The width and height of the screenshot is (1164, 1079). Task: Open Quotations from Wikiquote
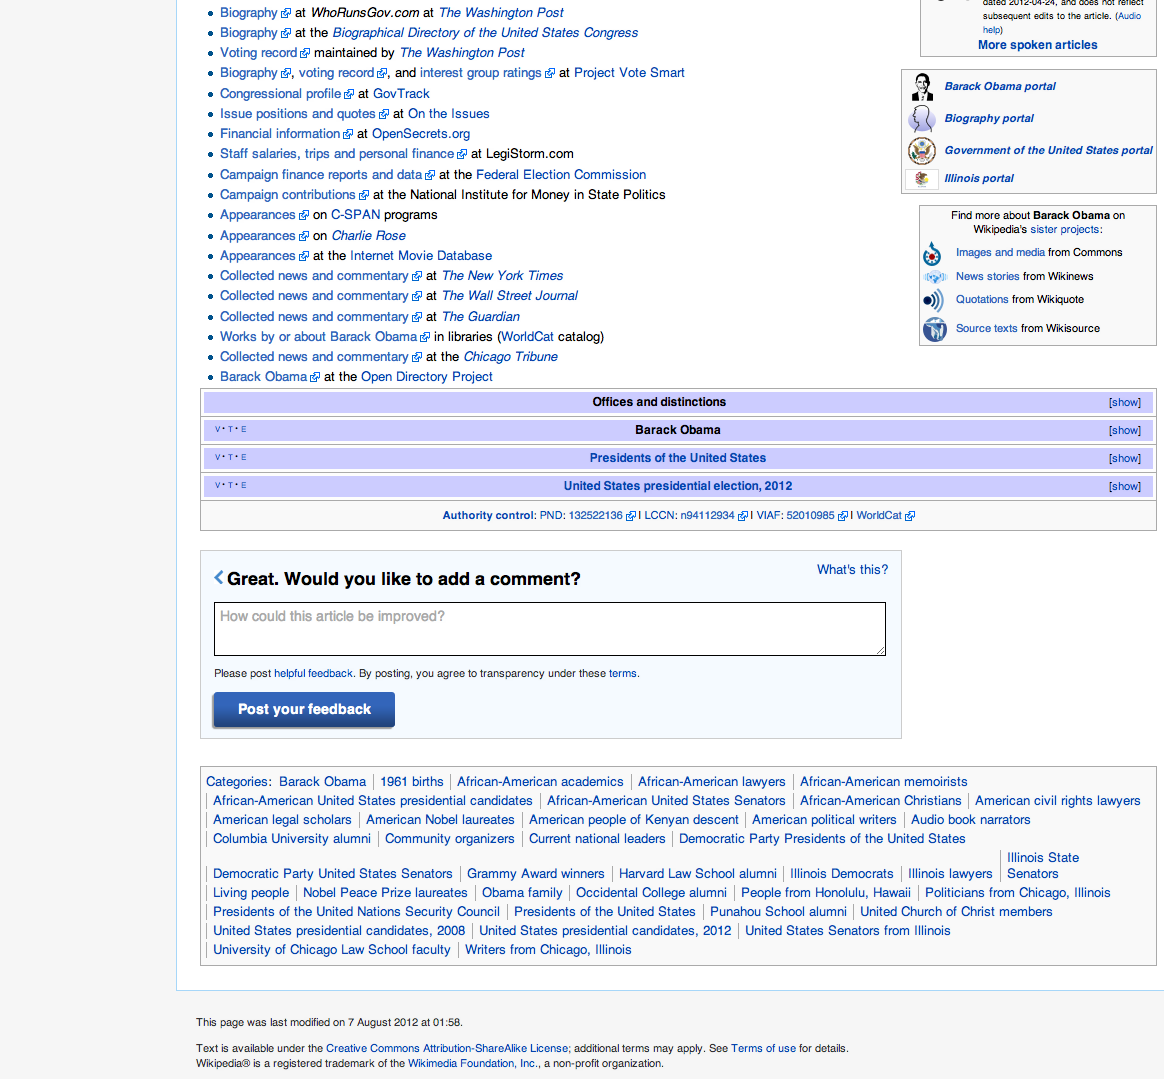[982, 299]
